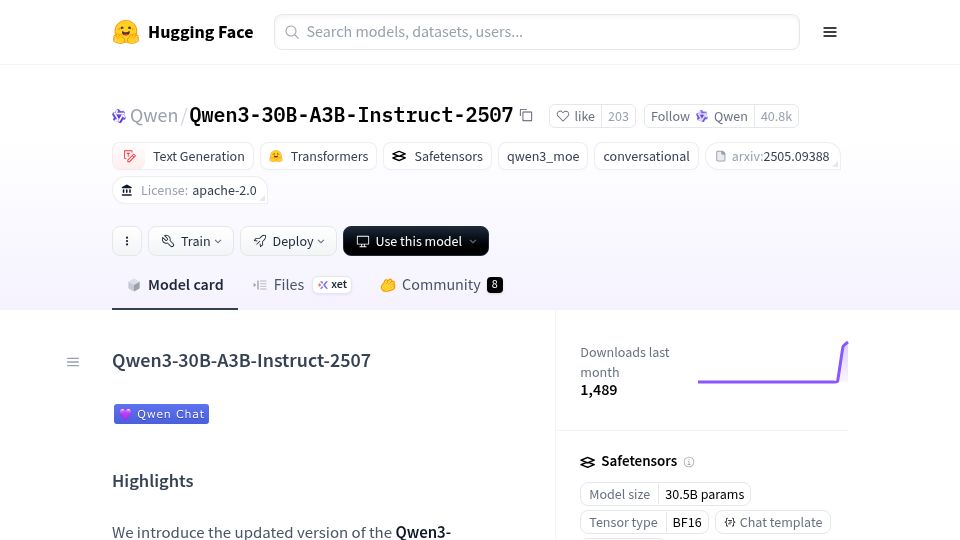This screenshot has width=960, height=540.
Task: Open the Chat template button
Action: (773, 522)
